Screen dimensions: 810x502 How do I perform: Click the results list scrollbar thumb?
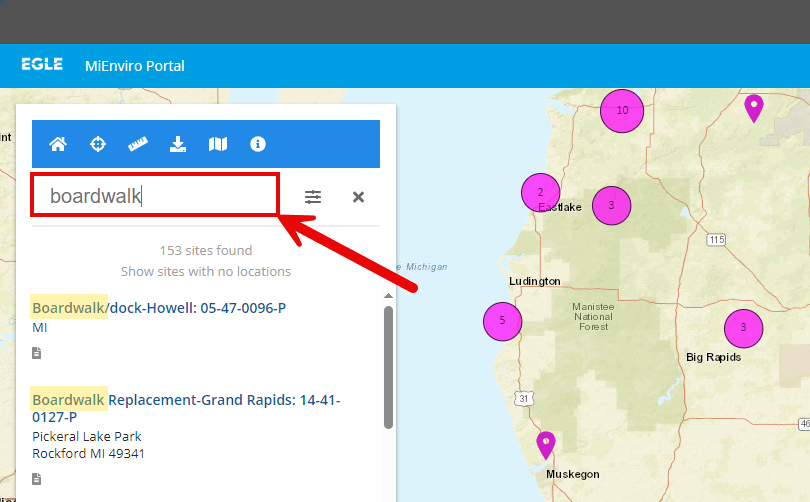(388, 367)
